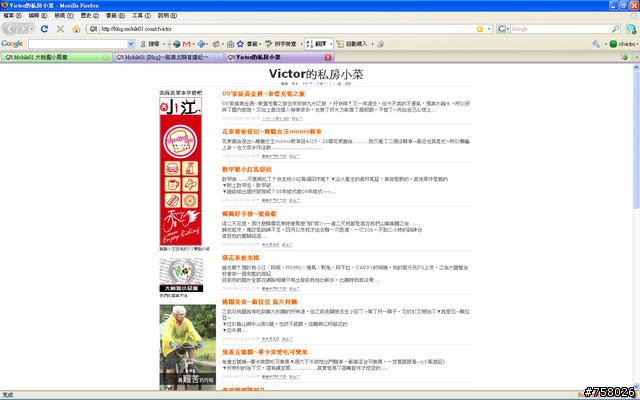Click the cyclist in yellow raincoat photo

click(x=188, y=347)
